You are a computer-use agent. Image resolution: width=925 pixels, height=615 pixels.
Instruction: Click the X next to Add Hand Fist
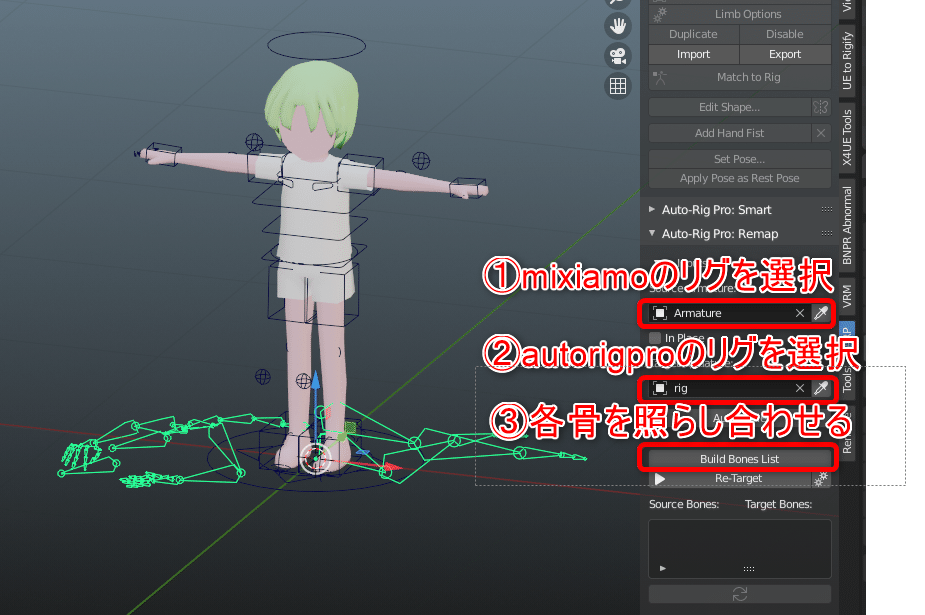820,132
